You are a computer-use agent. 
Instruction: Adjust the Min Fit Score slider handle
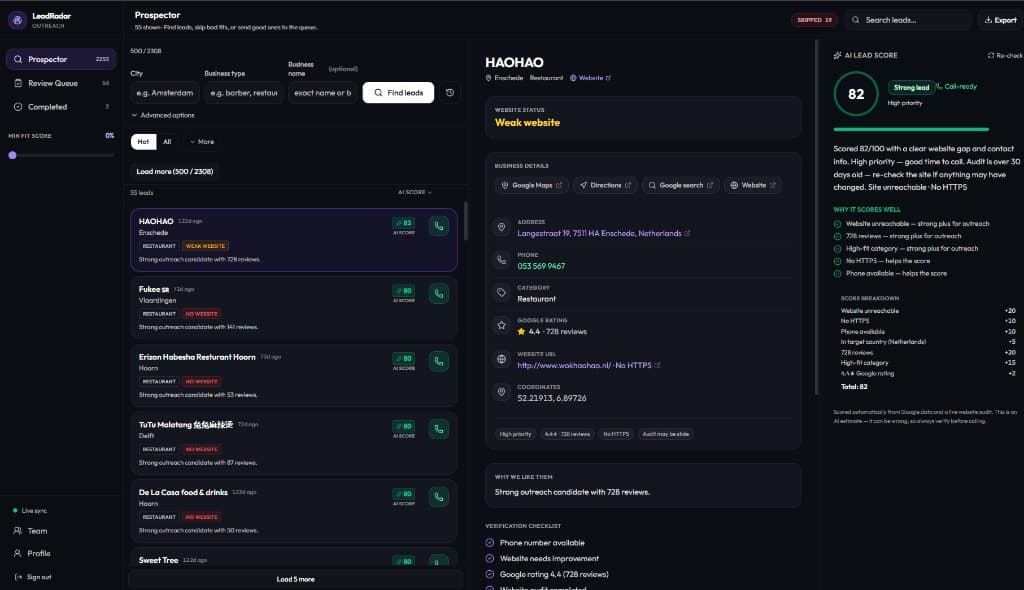(12, 156)
